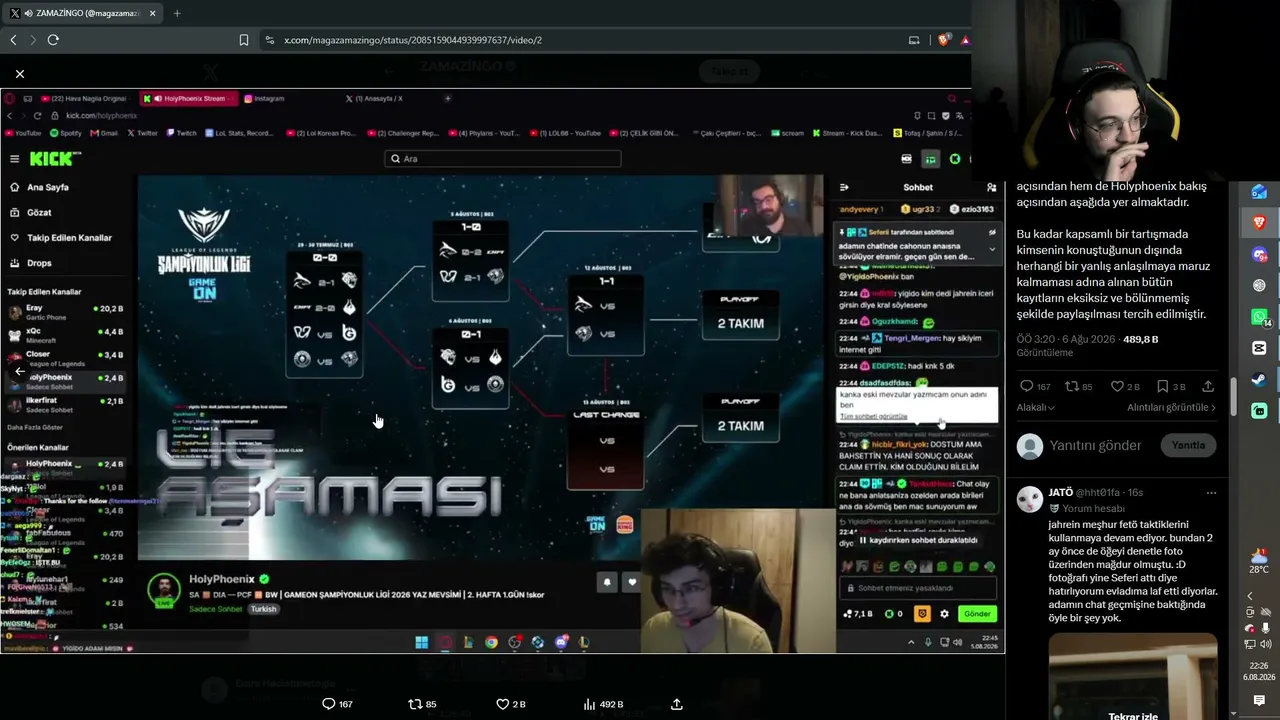Open WhatsApp from the taskbar

(x=1259, y=317)
